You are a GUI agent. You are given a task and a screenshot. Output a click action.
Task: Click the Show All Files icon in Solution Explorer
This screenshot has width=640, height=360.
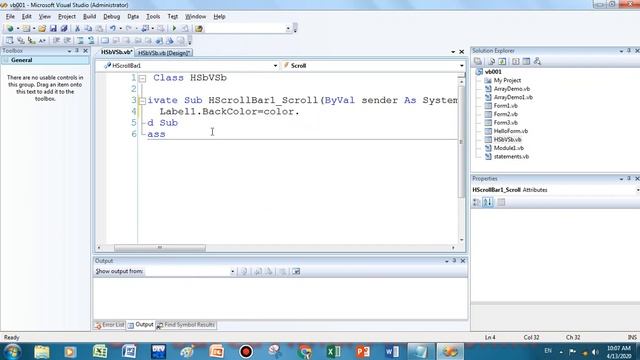(x=491, y=61)
